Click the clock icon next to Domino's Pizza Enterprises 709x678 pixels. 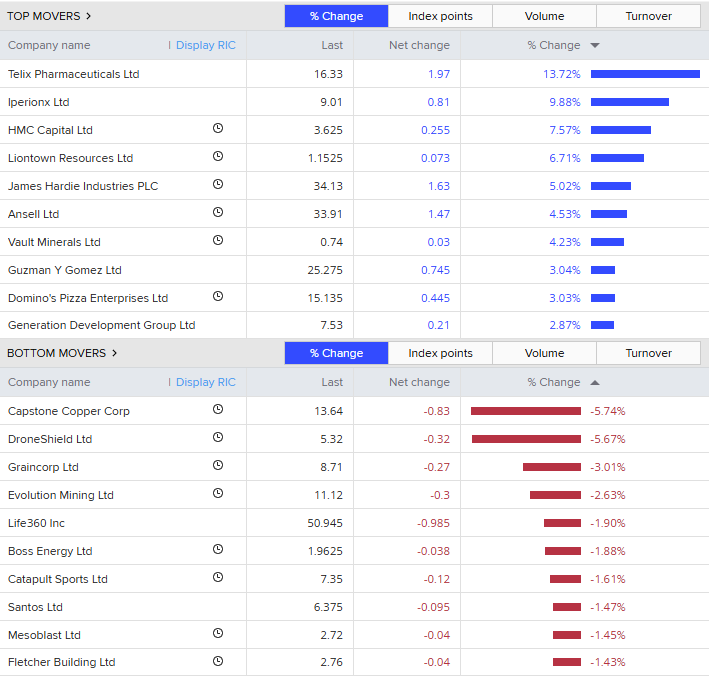(x=218, y=297)
